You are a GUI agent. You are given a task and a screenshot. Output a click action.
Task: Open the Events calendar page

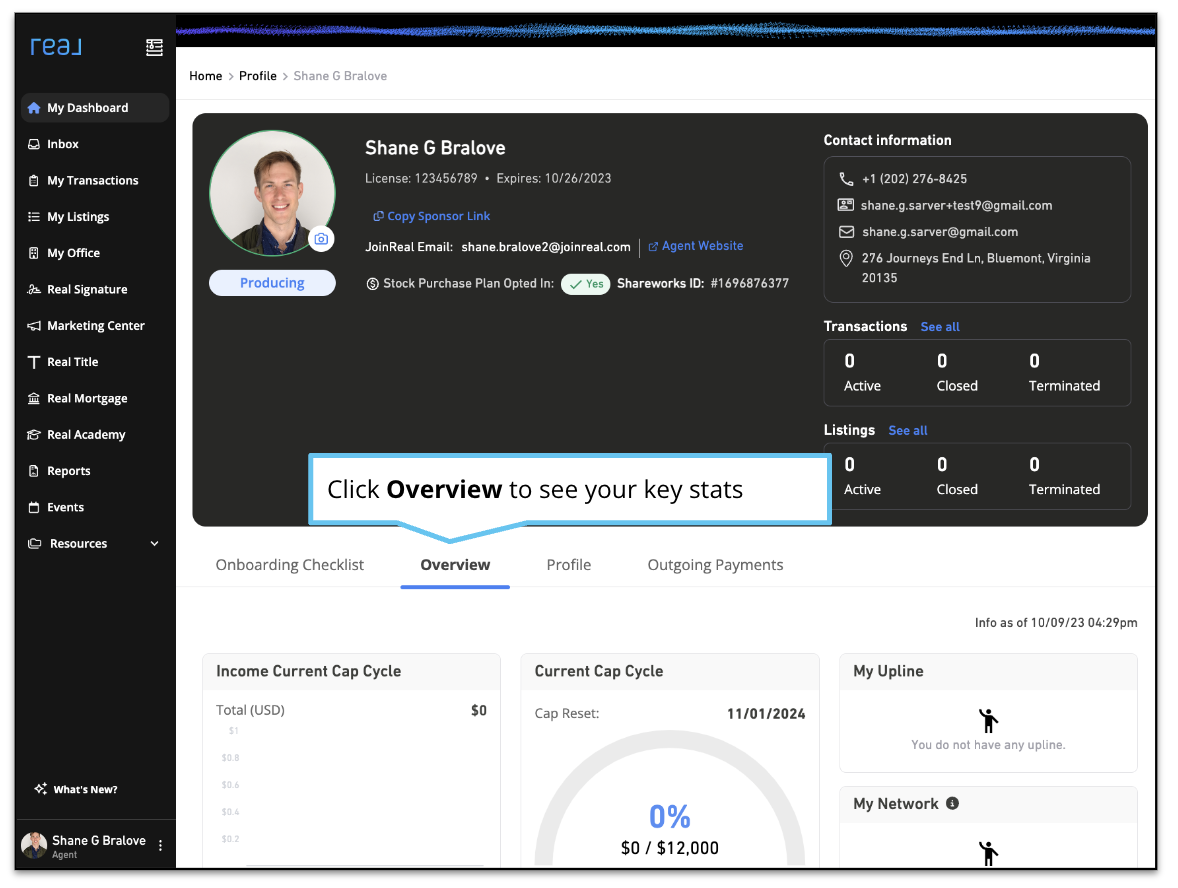pos(66,508)
